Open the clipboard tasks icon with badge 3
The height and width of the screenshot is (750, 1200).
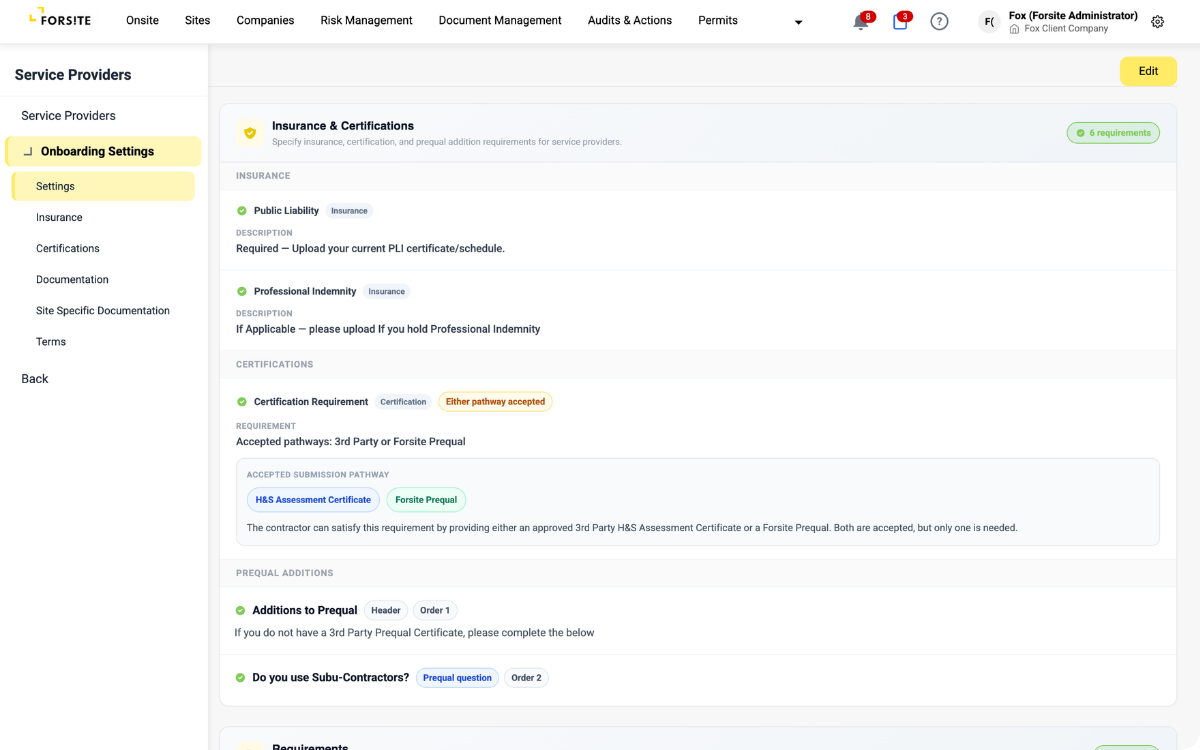point(900,22)
